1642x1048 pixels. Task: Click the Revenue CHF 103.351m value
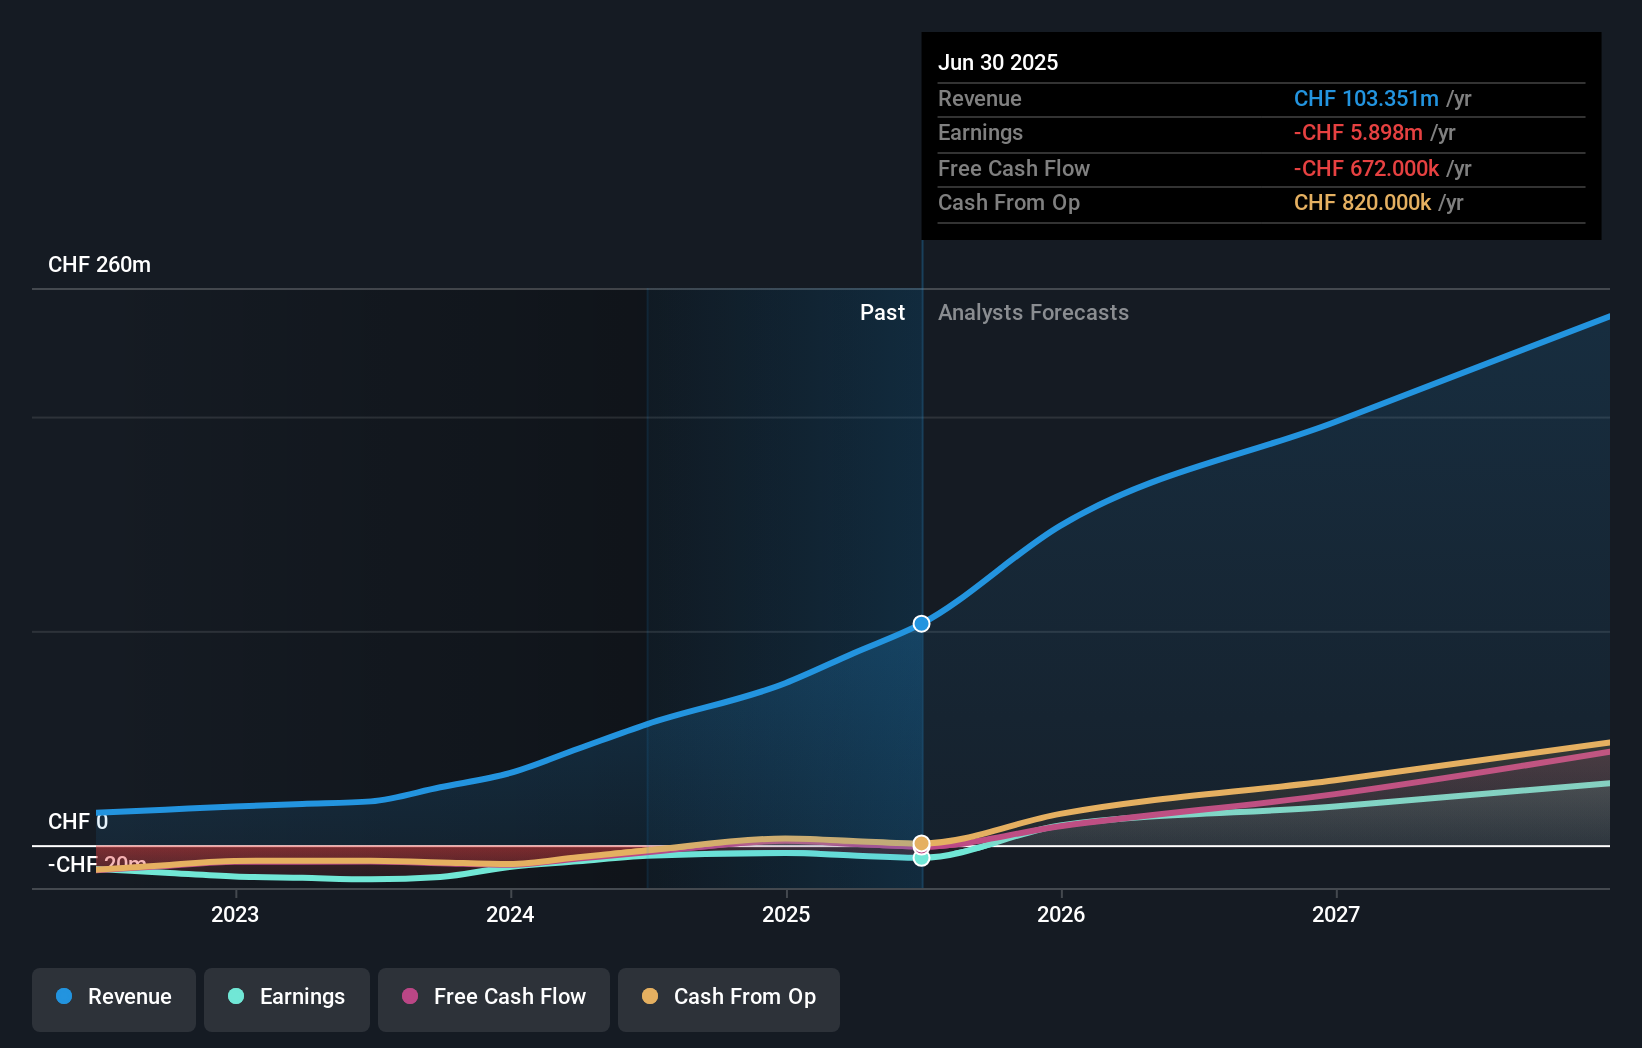point(1367,99)
